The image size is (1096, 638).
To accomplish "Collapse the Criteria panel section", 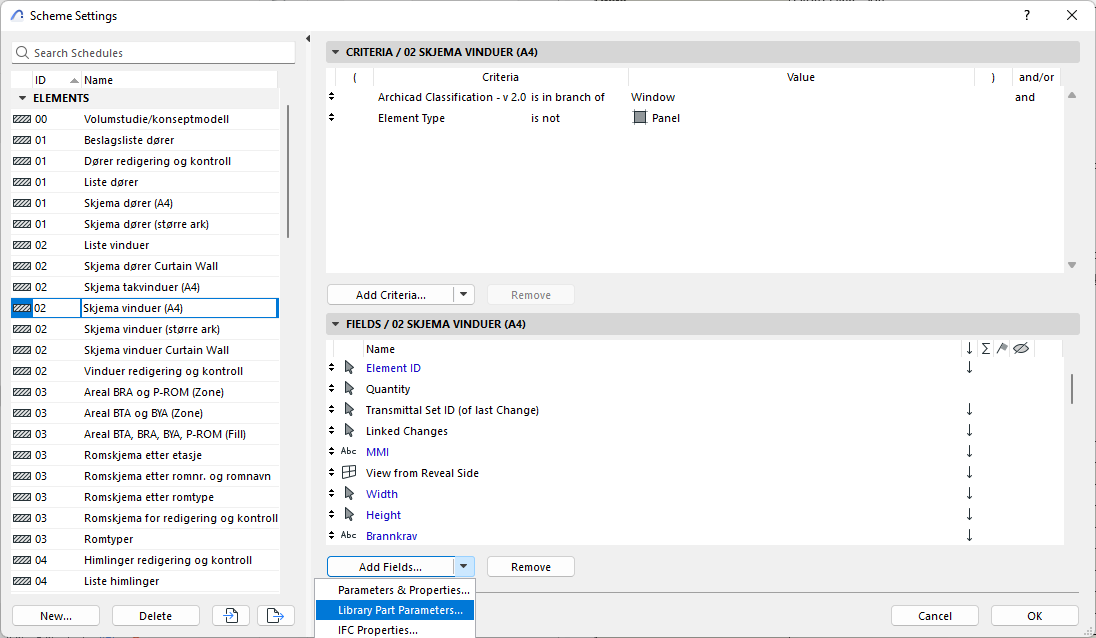I will coord(335,52).
